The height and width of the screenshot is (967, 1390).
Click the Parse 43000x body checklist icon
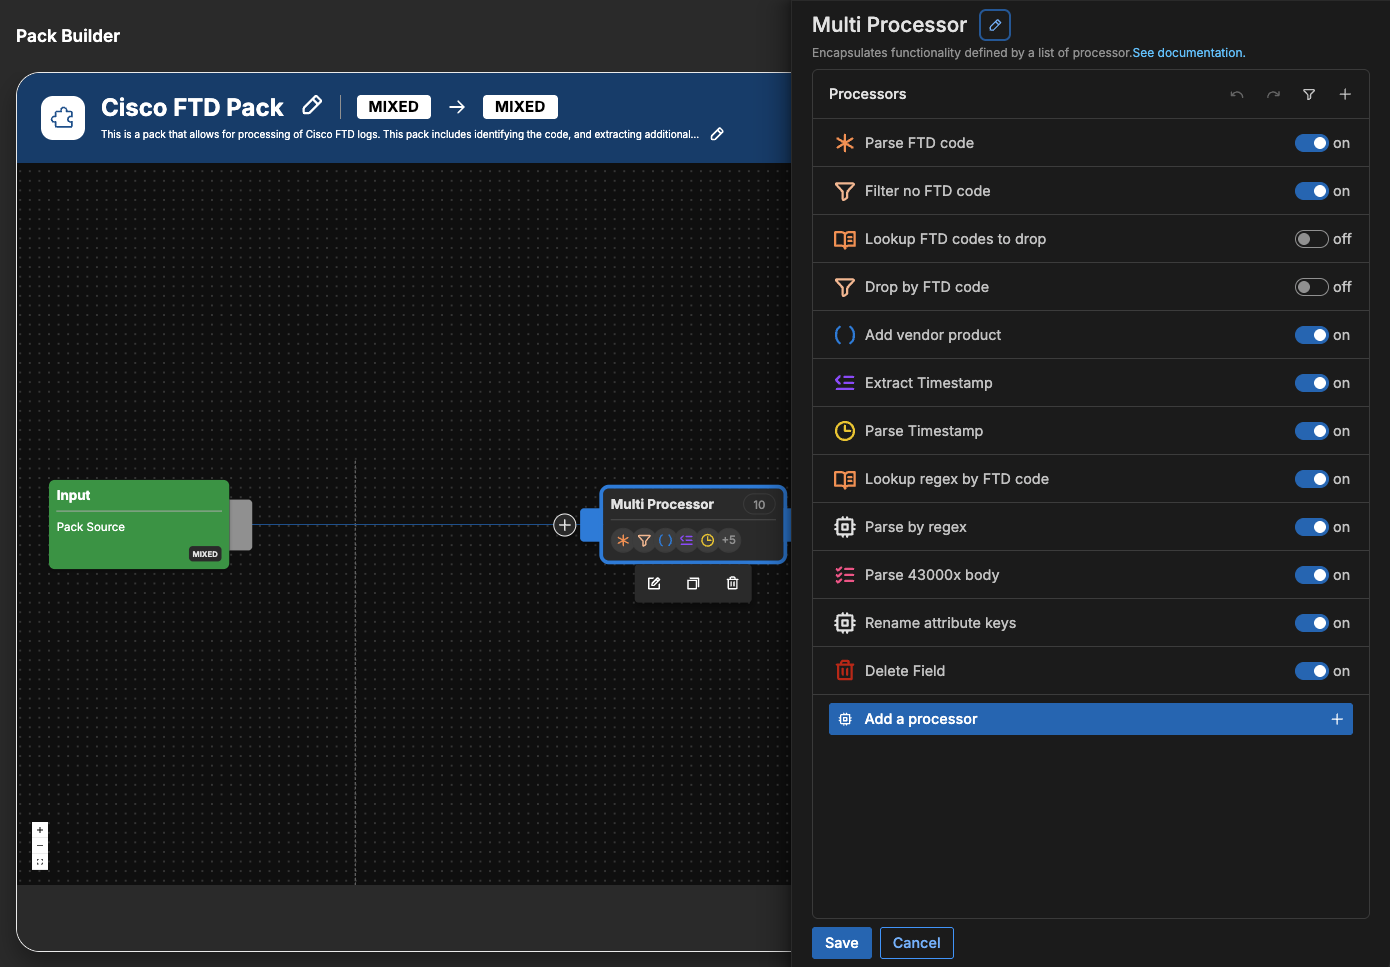(x=845, y=575)
